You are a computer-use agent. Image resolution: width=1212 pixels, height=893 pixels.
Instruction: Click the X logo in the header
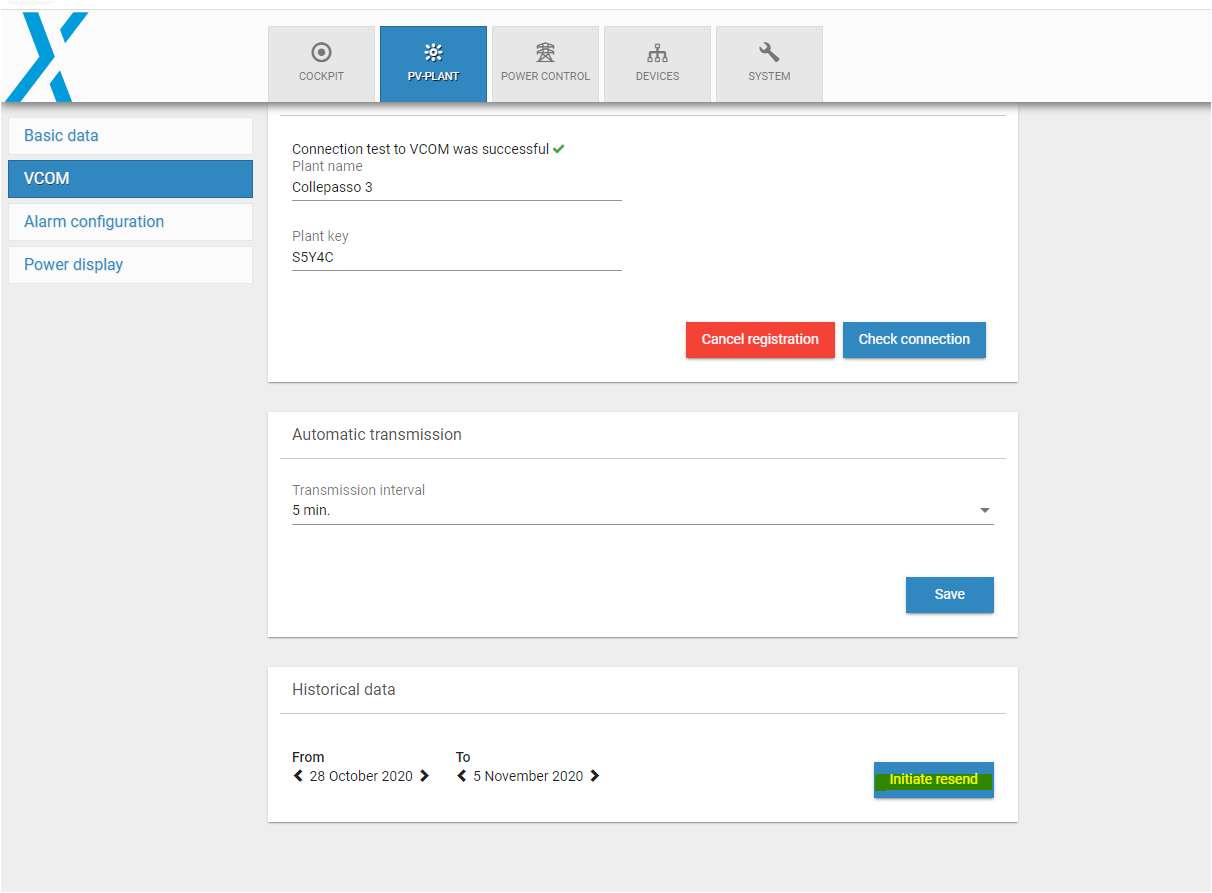pos(48,56)
